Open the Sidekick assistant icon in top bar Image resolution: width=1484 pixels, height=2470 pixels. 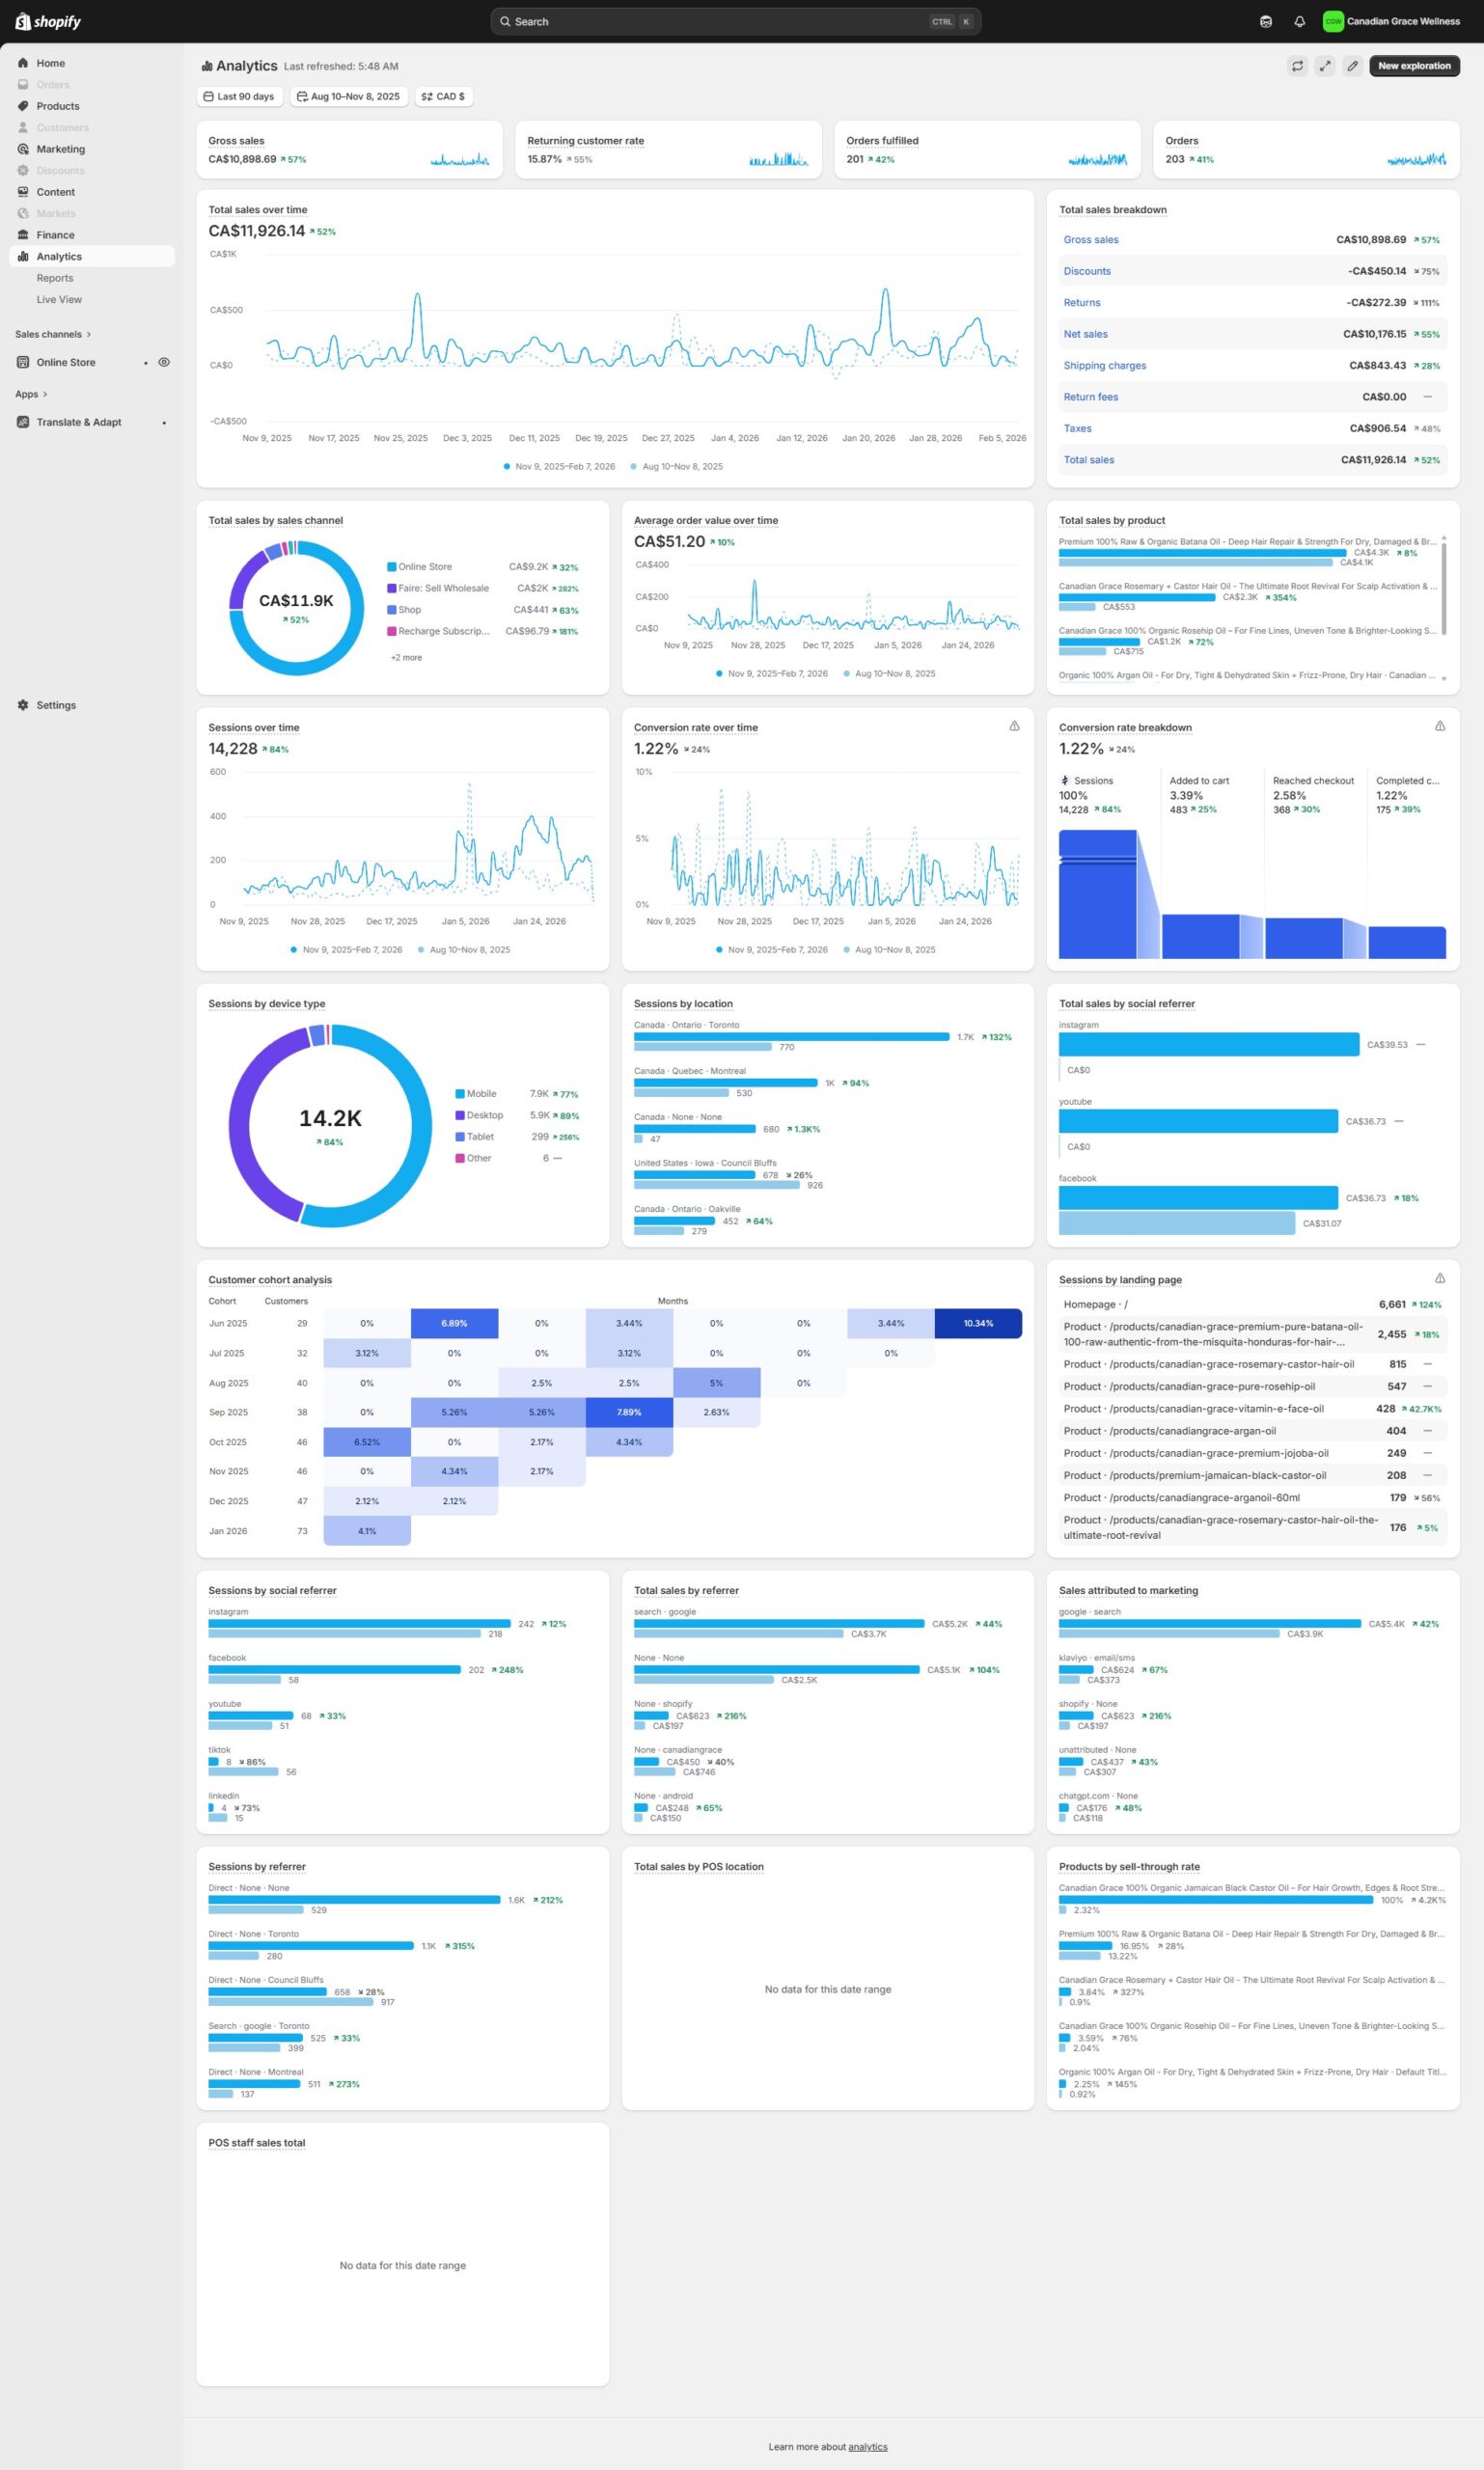[x=1266, y=21]
